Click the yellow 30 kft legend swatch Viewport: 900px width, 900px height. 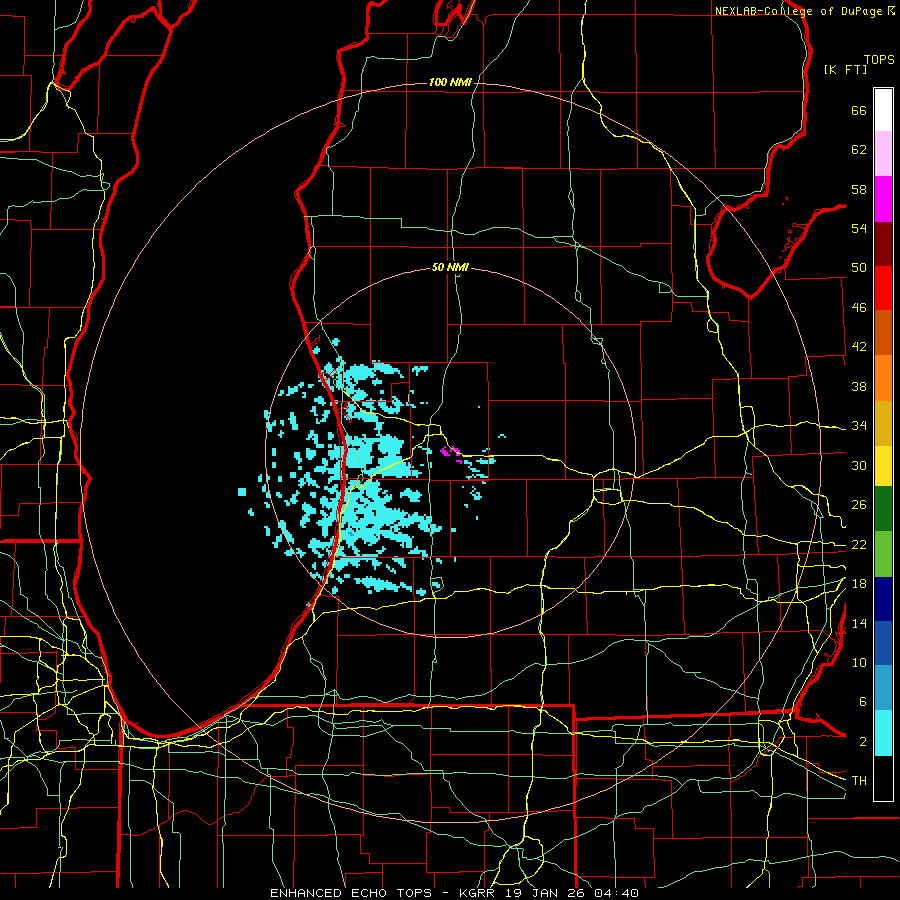tap(883, 466)
